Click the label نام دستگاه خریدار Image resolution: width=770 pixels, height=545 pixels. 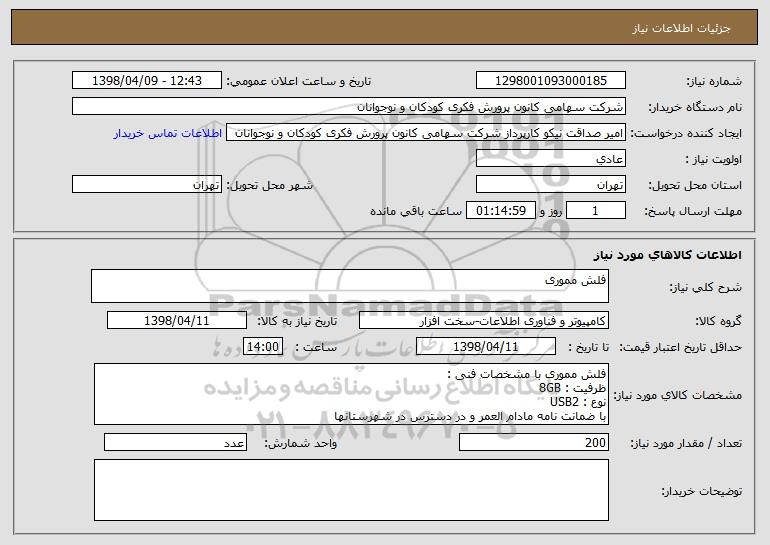[695, 107]
